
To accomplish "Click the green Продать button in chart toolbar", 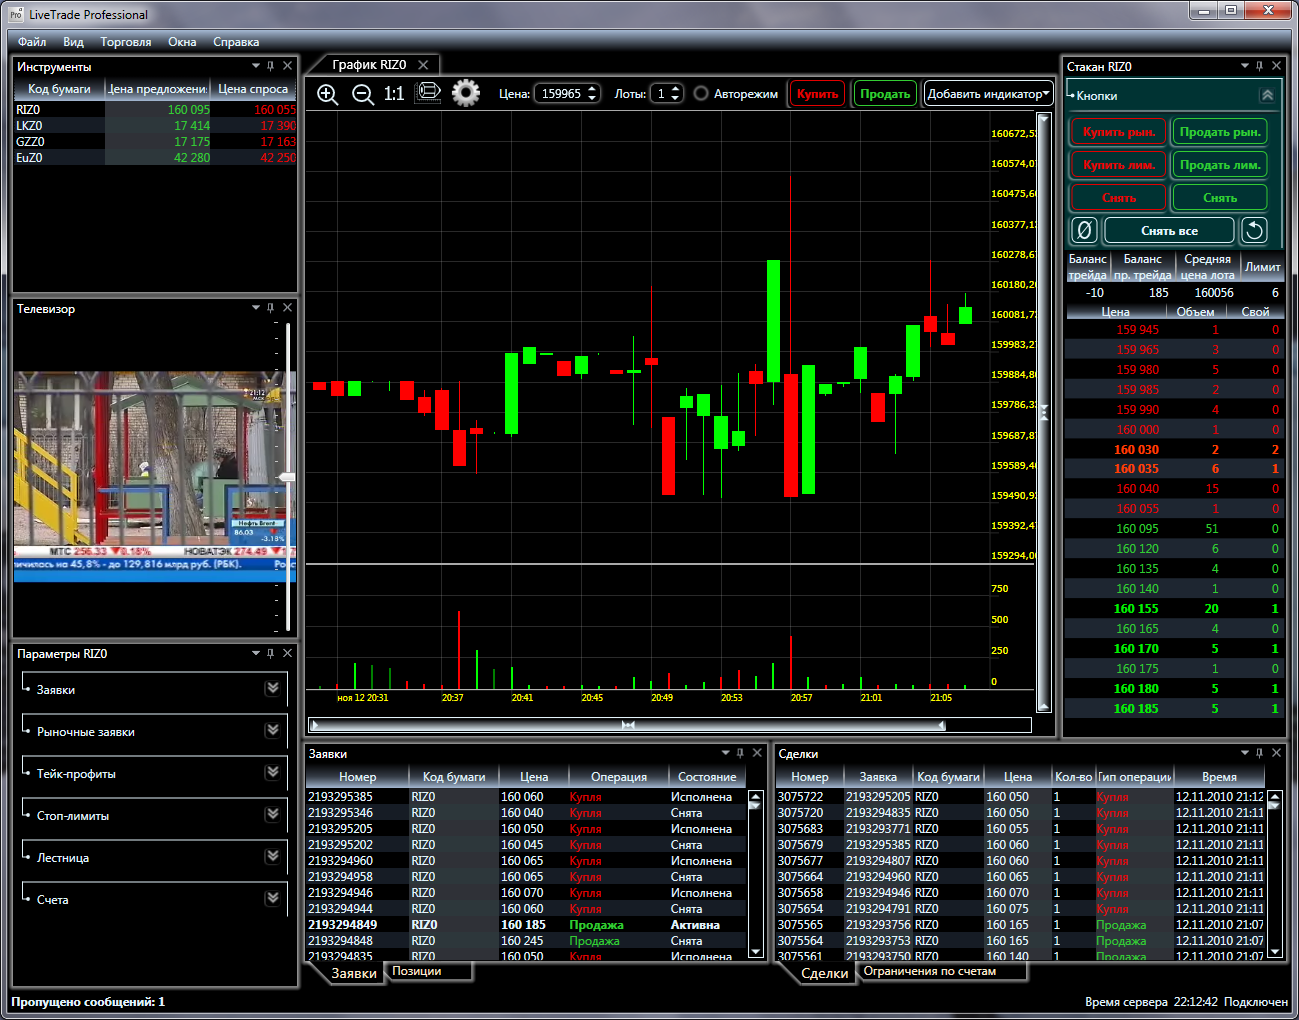I will click(x=885, y=94).
